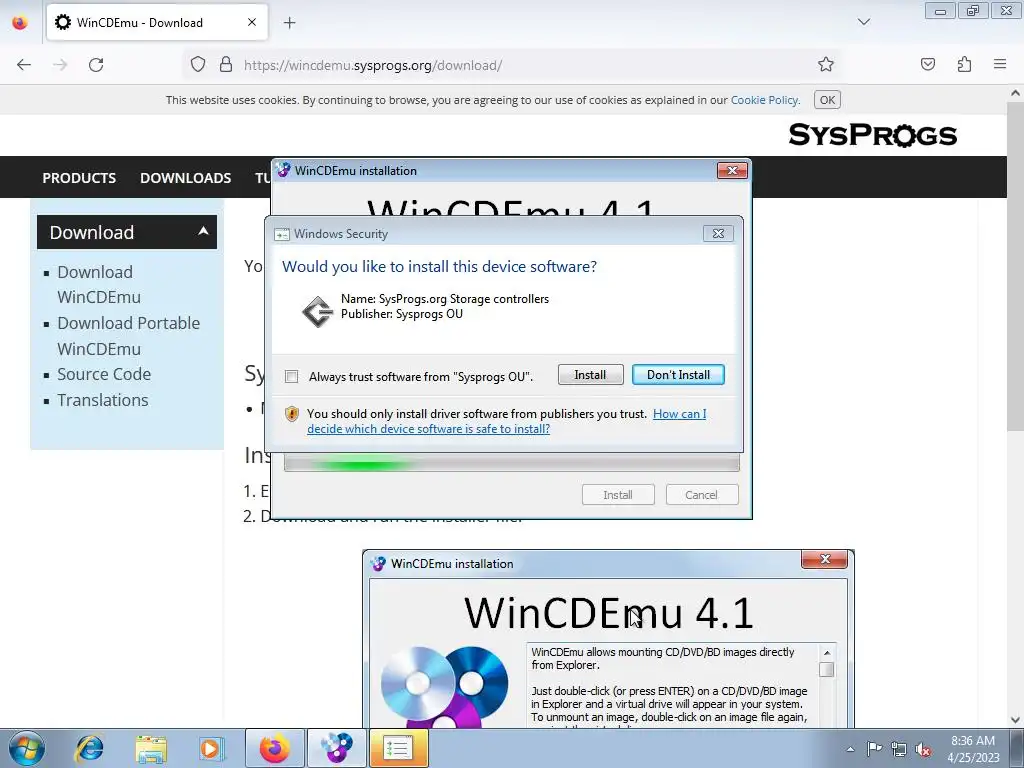Open a new browser tab

289,23
